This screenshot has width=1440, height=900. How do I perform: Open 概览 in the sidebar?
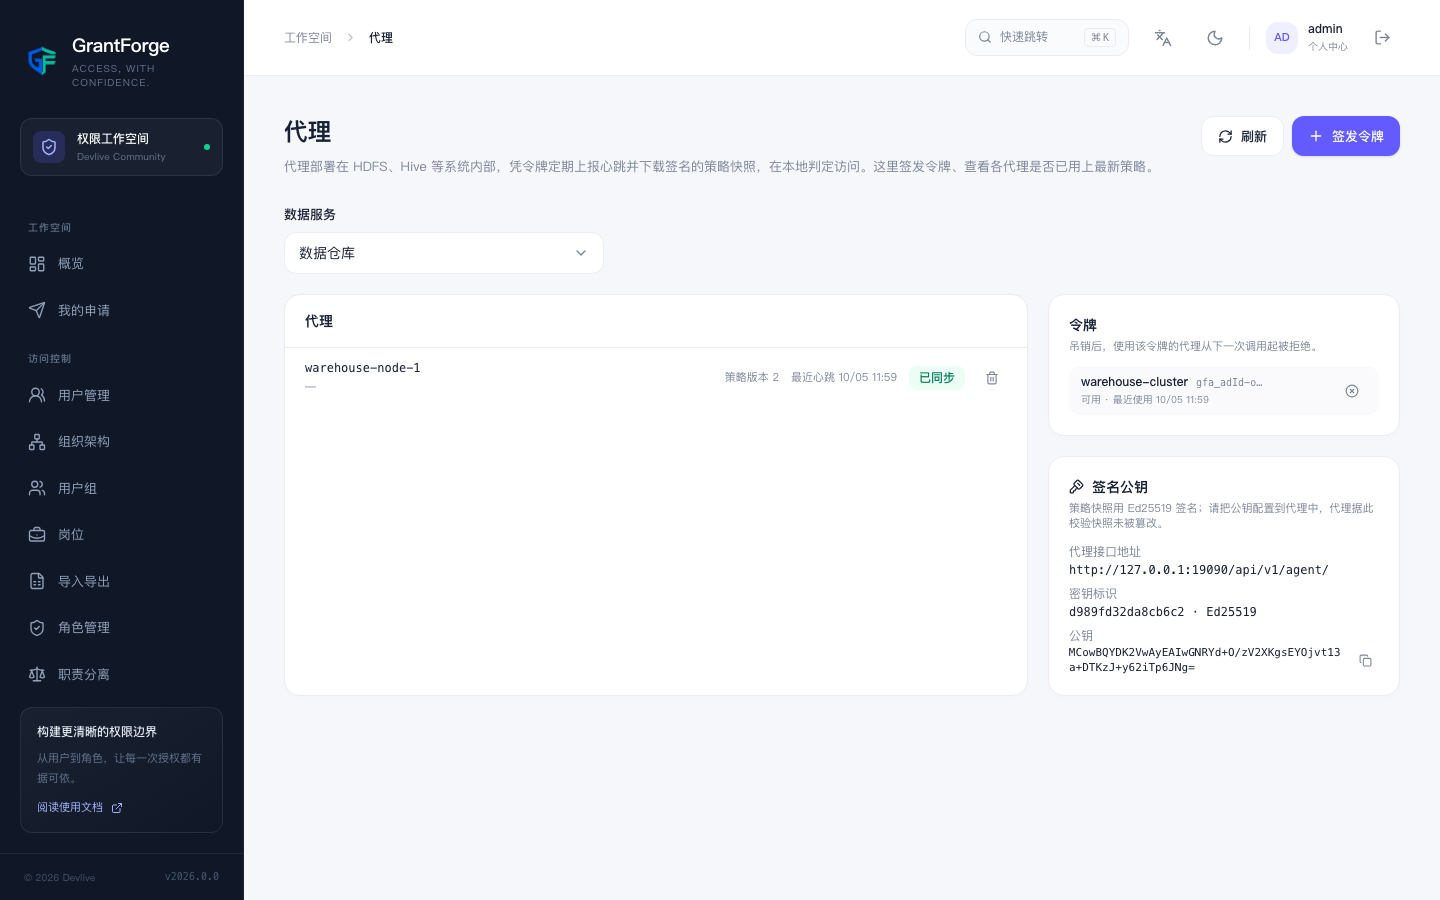coord(121,264)
